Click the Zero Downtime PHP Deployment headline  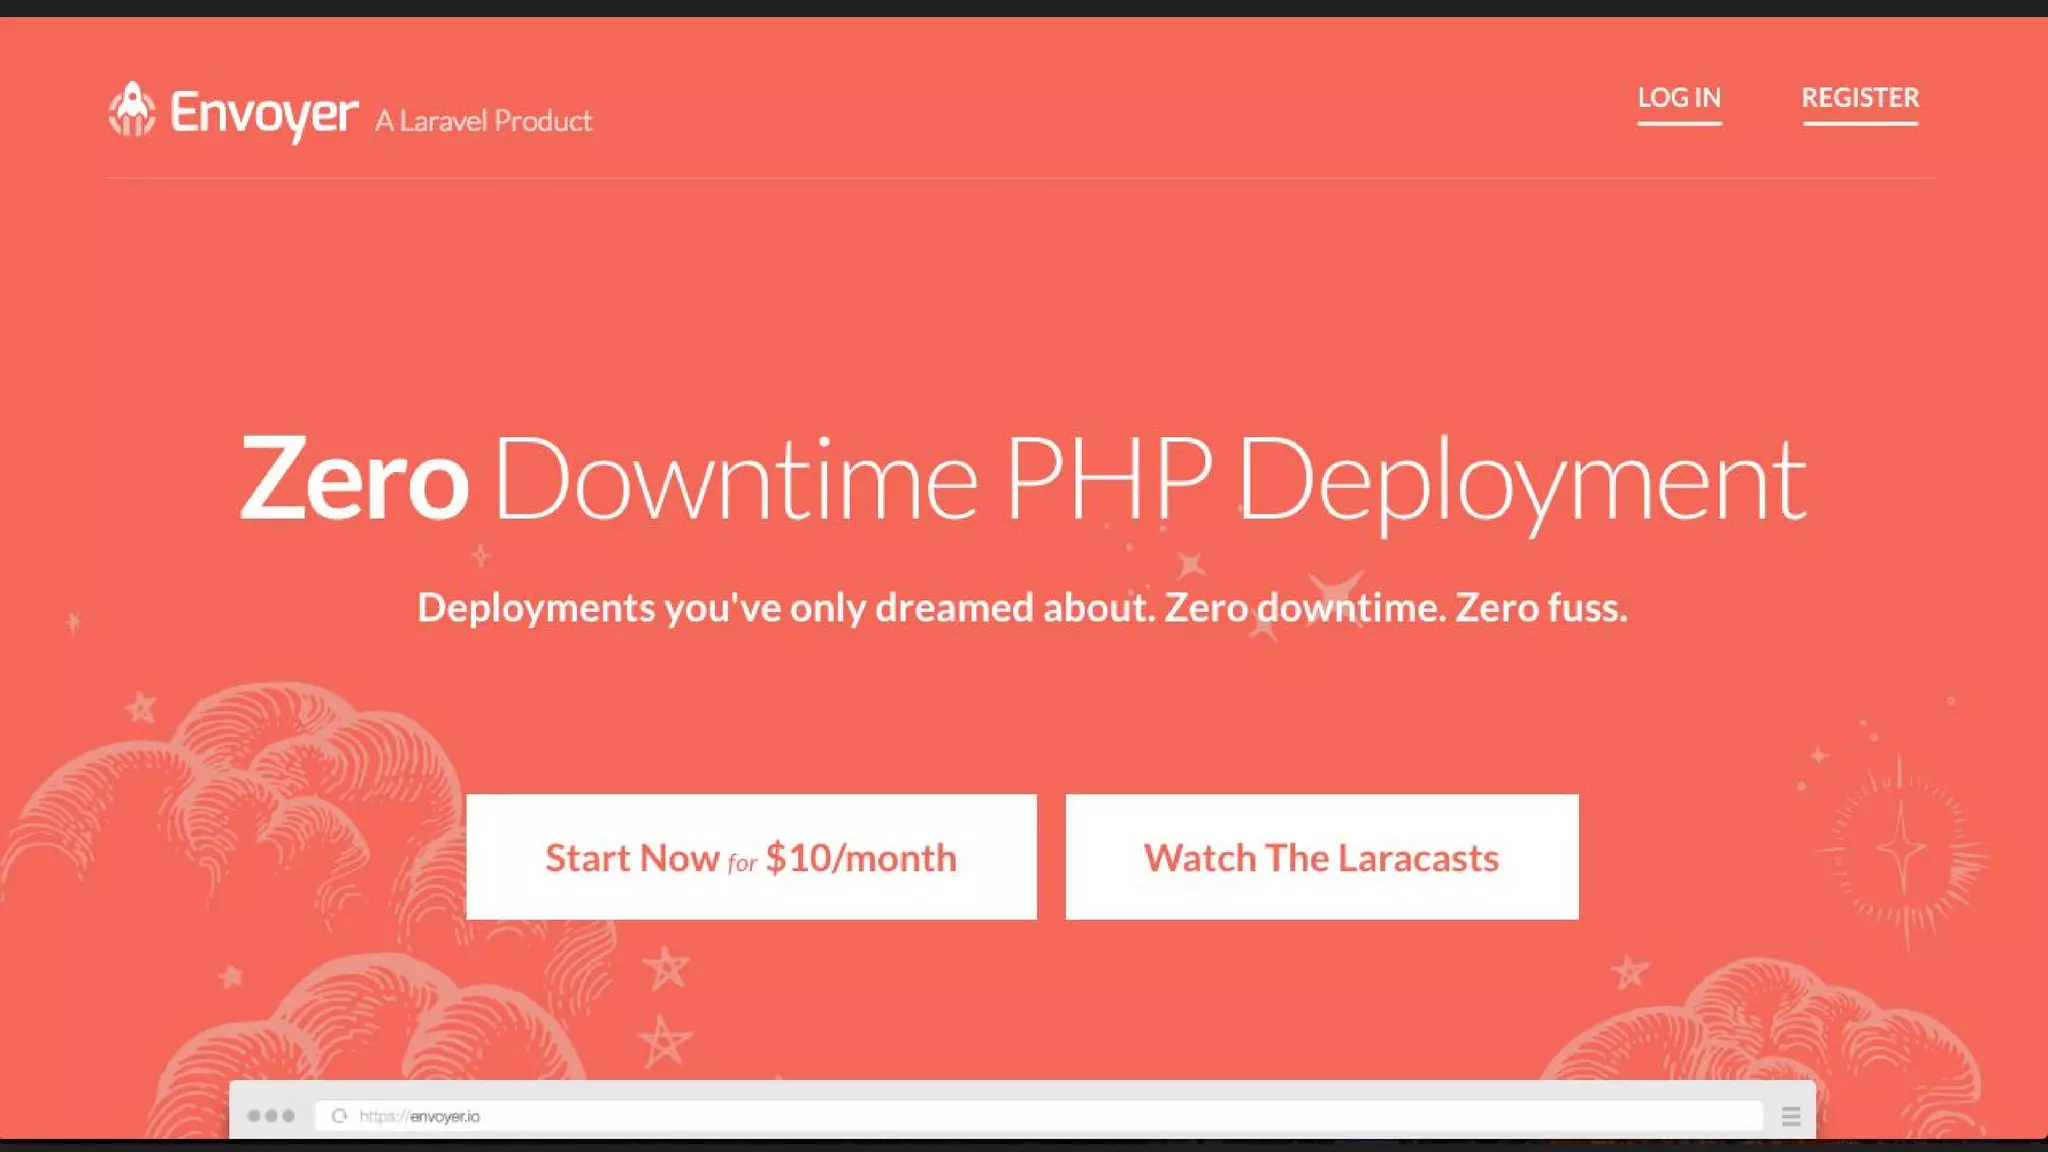point(1022,480)
